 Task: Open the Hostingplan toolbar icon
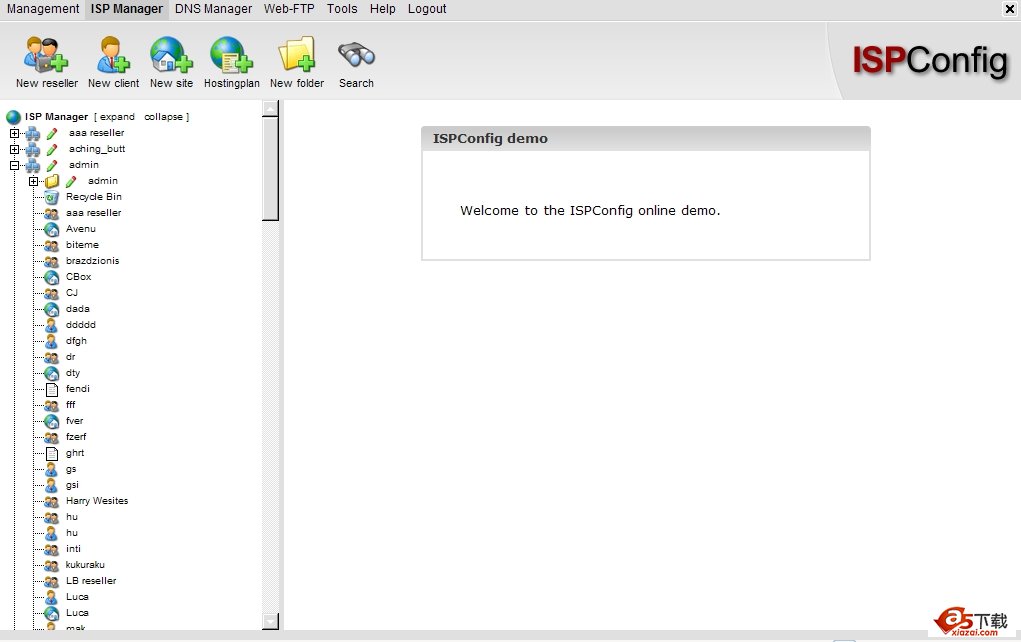click(231, 54)
